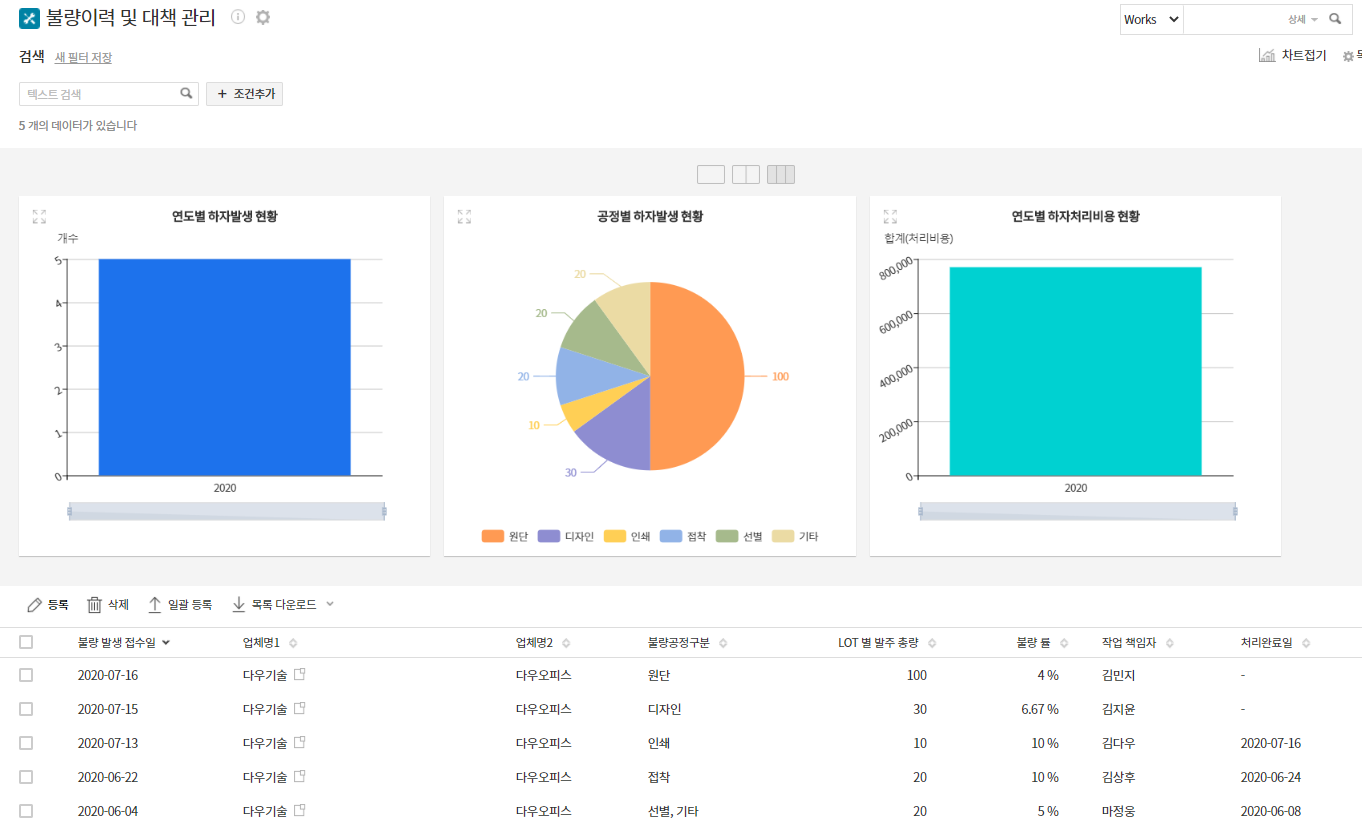Toggle the 기타 legend item in the pie chart
The width and height of the screenshot is (1362, 840).
point(795,537)
